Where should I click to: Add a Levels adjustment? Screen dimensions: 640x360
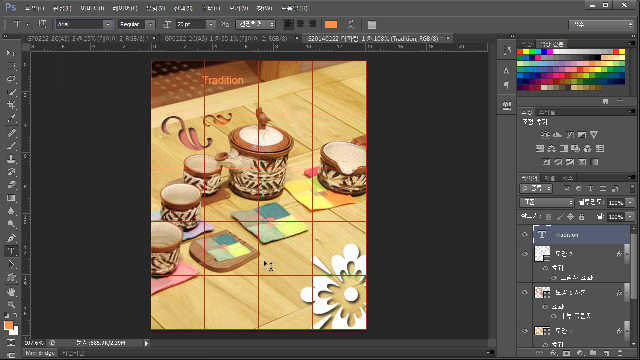point(558,135)
